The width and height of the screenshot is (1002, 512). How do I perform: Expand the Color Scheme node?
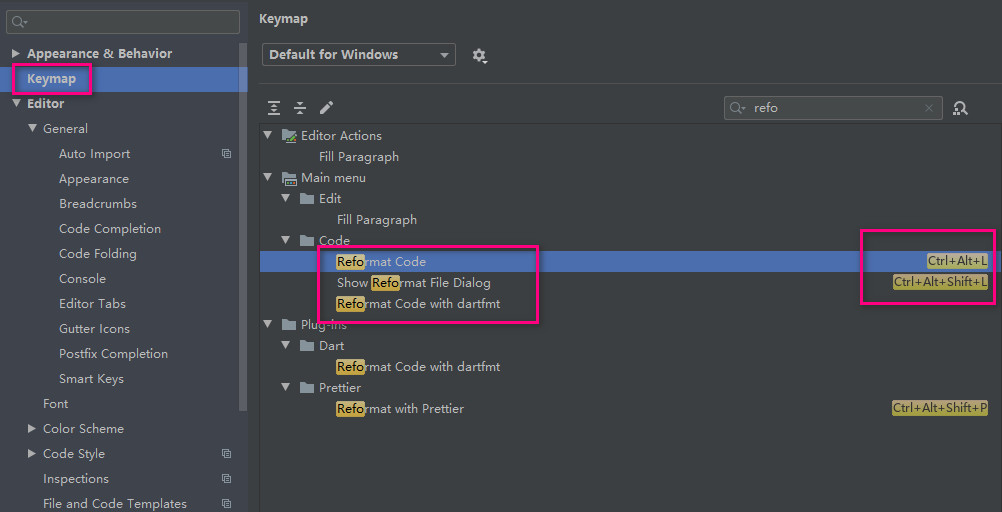[32, 428]
